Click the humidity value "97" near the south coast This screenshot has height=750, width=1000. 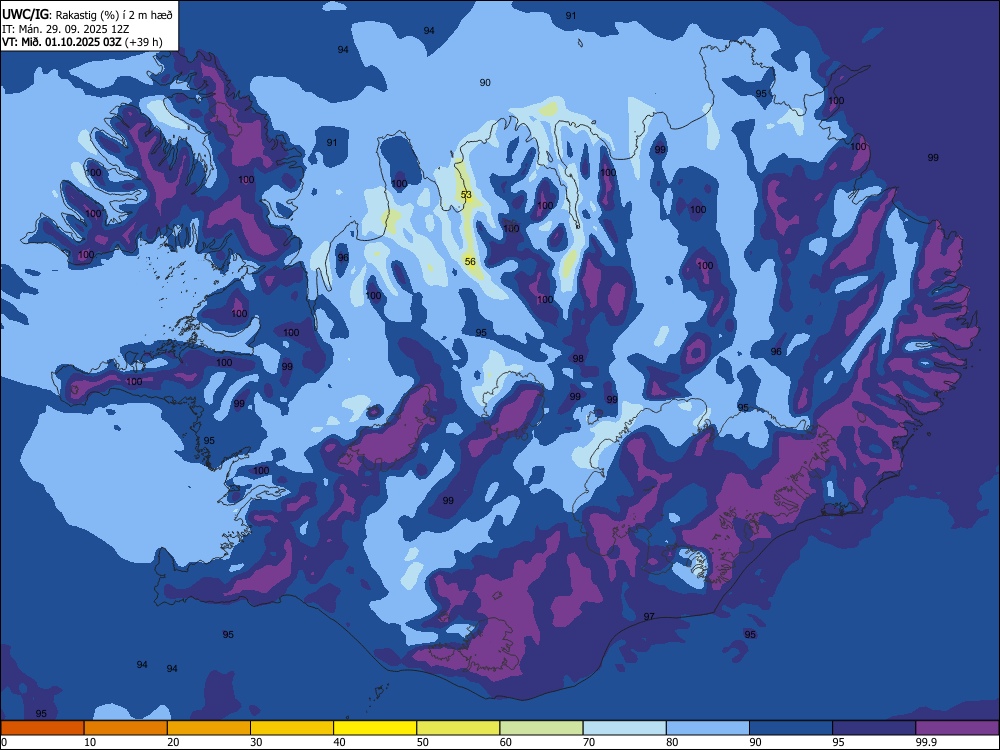[x=649, y=617]
